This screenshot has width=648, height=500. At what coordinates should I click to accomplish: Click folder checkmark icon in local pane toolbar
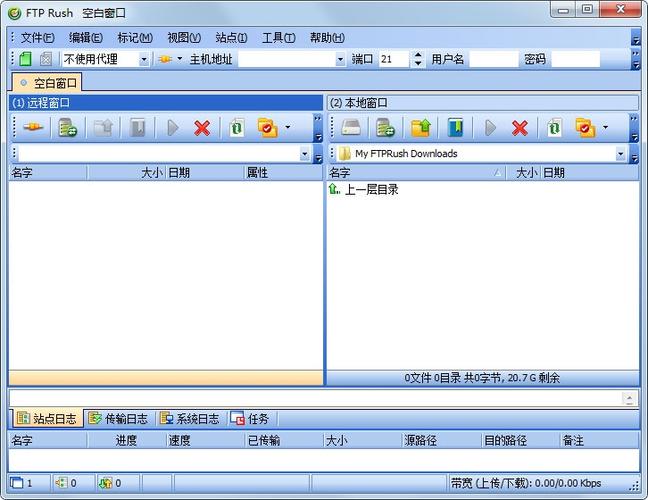[585, 127]
